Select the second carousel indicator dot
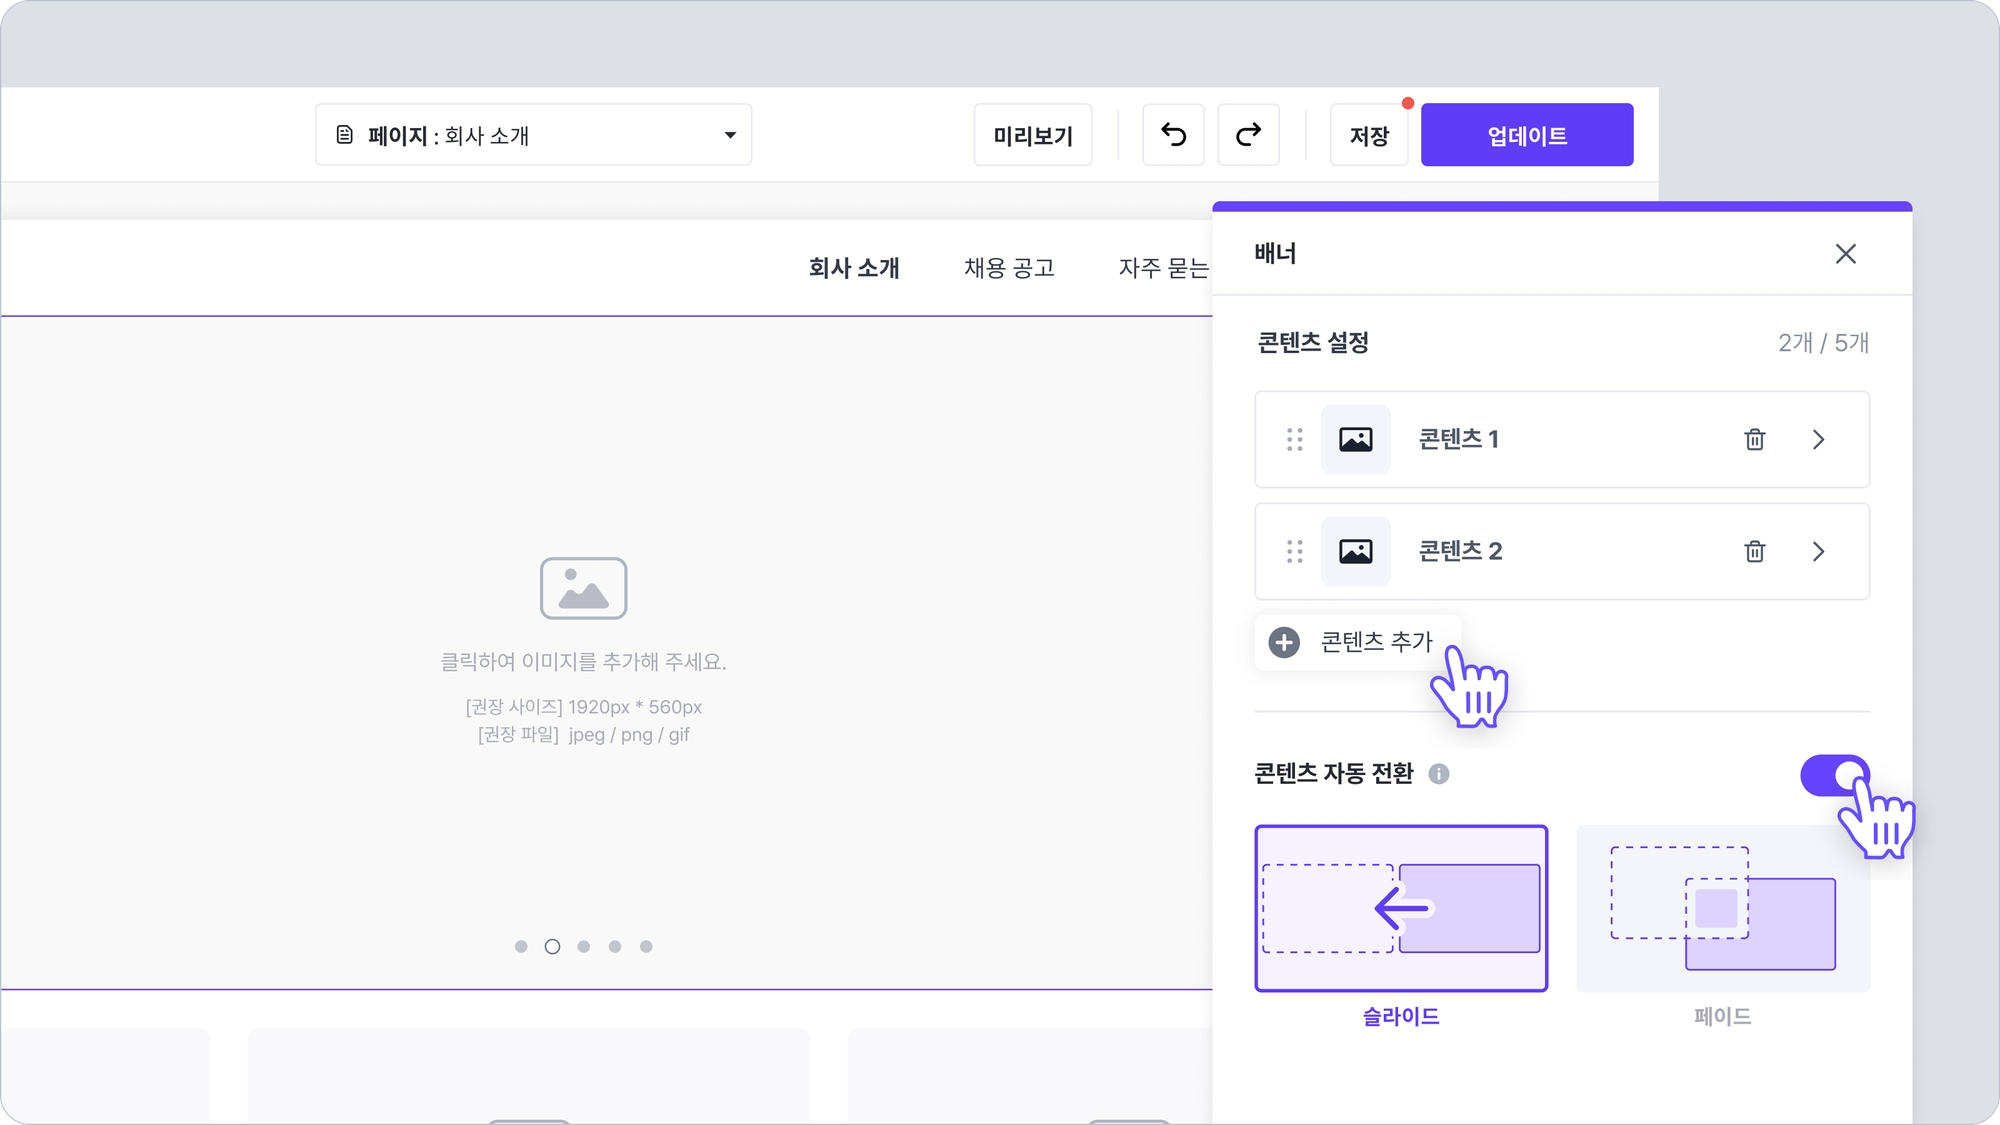The image size is (2000, 1125). [x=552, y=947]
